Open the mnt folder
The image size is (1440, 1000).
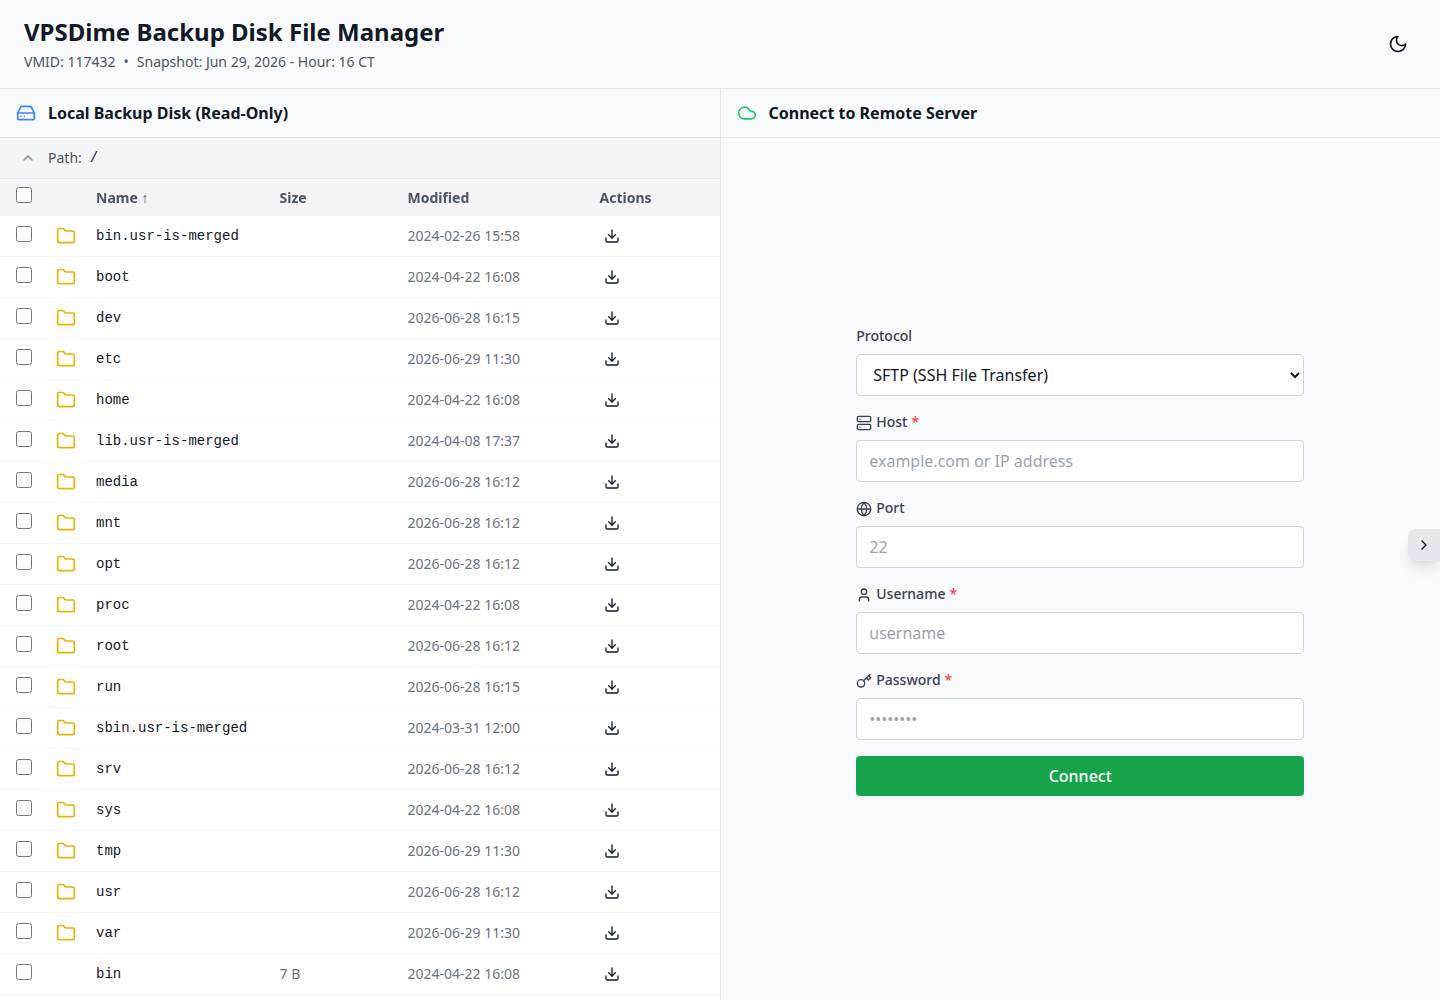[x=108, y=523]
